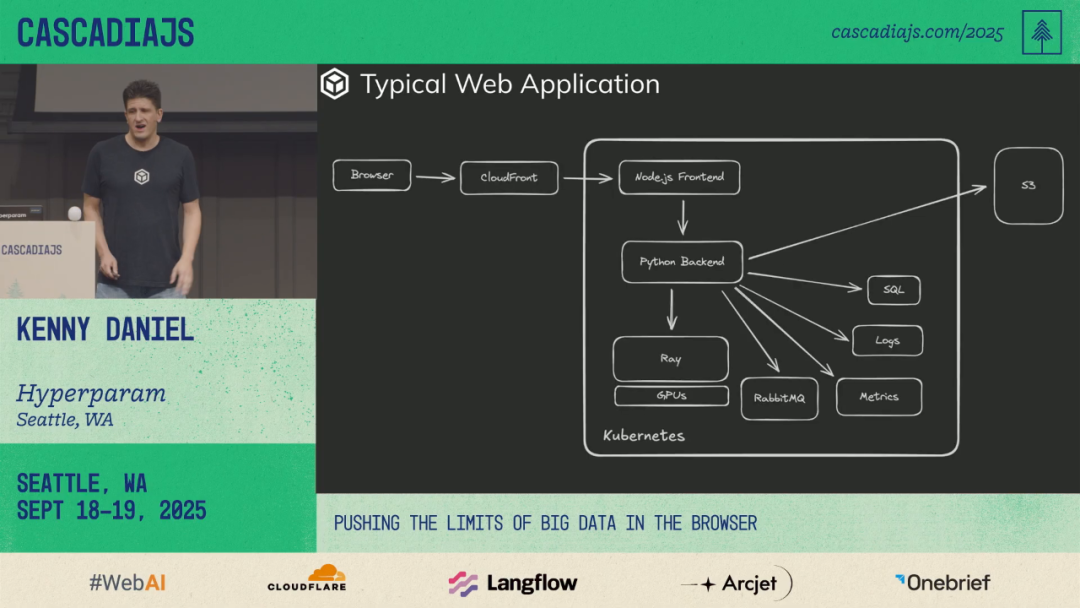Image resolution: width=1080 pixels, height=608 pixels.
Task: Open the cascadiajs.com/2025 link
Action: [917, 32]
